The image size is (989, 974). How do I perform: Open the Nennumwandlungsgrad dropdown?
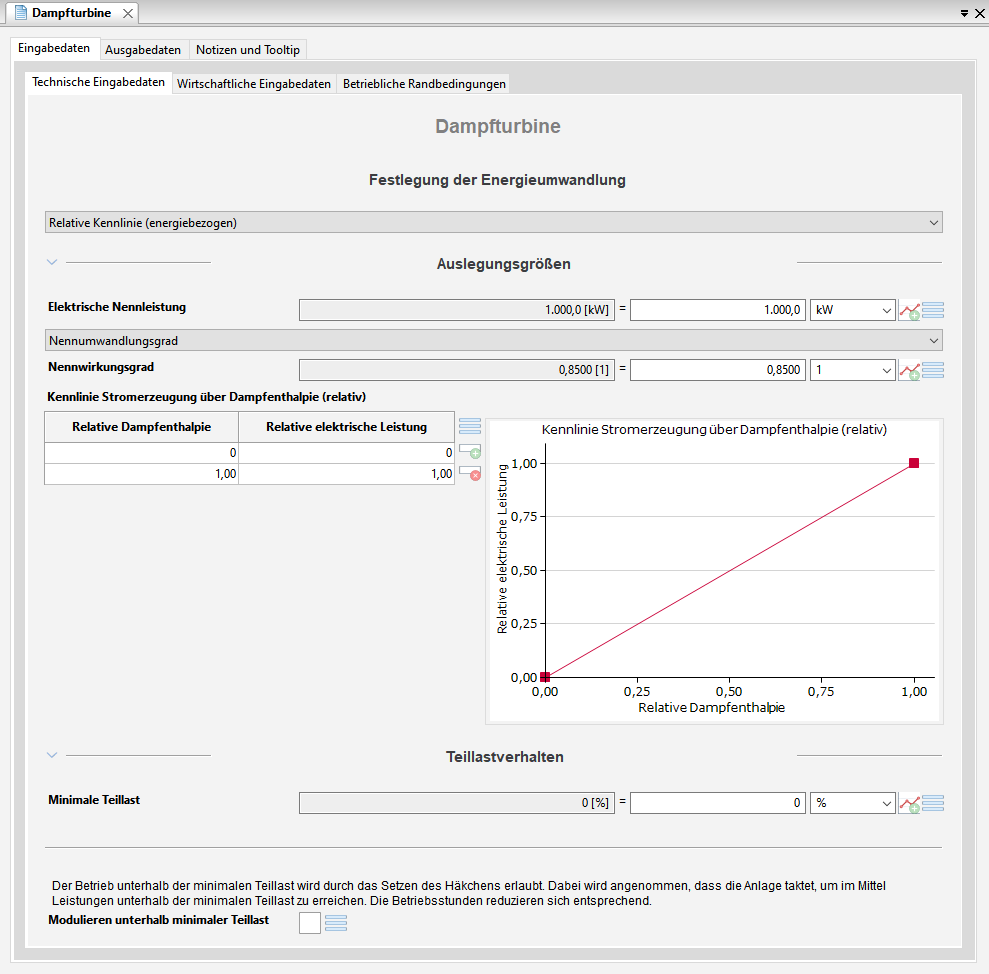coord(494,341)
